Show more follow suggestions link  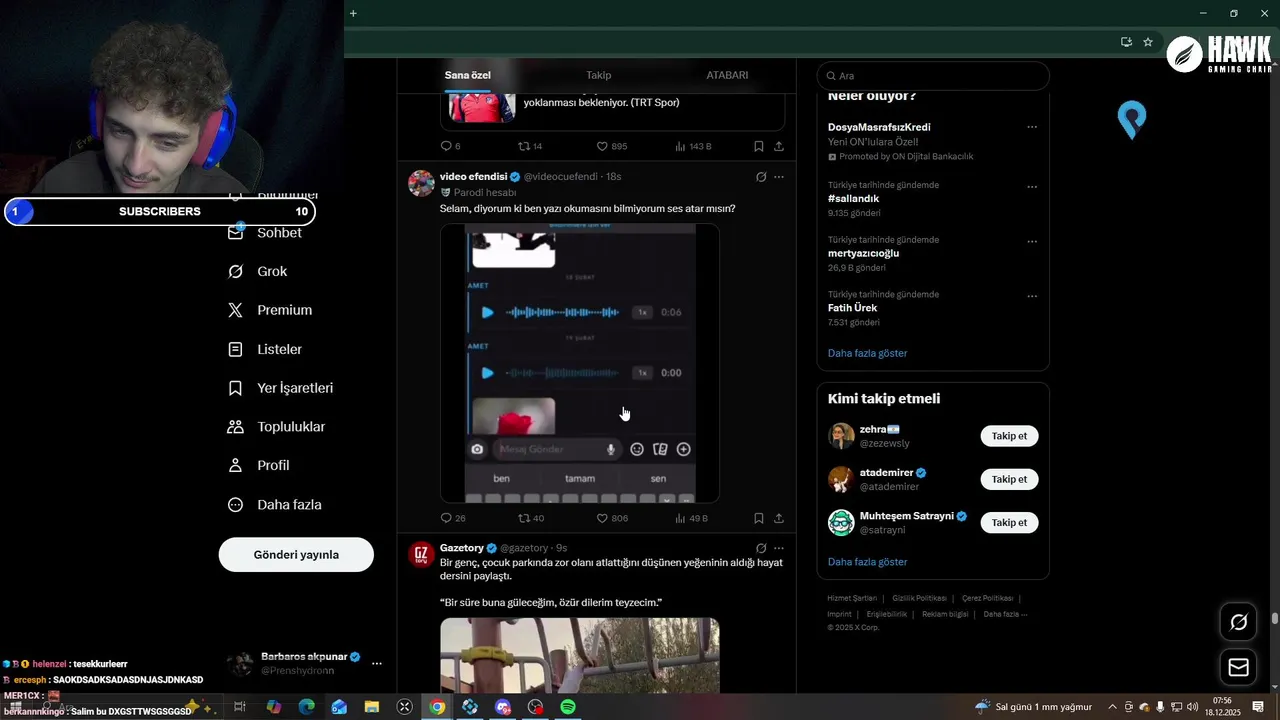867,562
